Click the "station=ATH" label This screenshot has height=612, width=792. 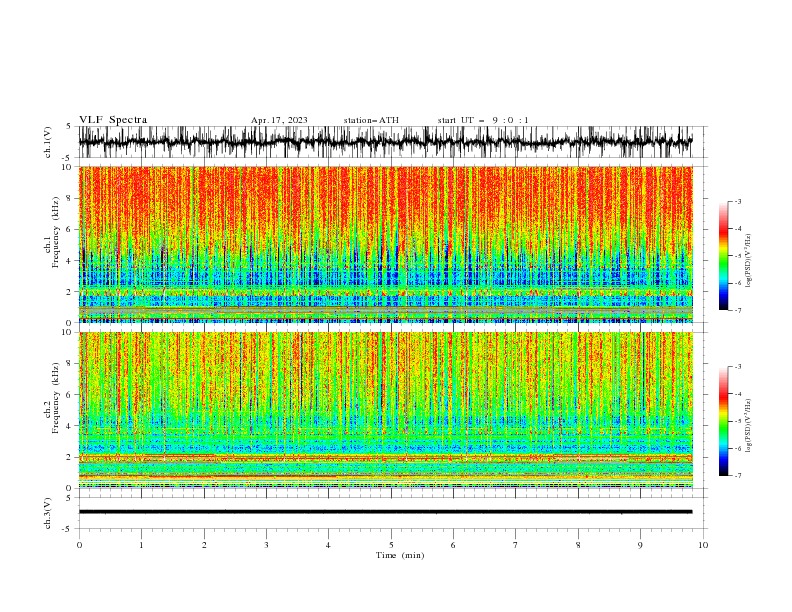pos(371,120)
